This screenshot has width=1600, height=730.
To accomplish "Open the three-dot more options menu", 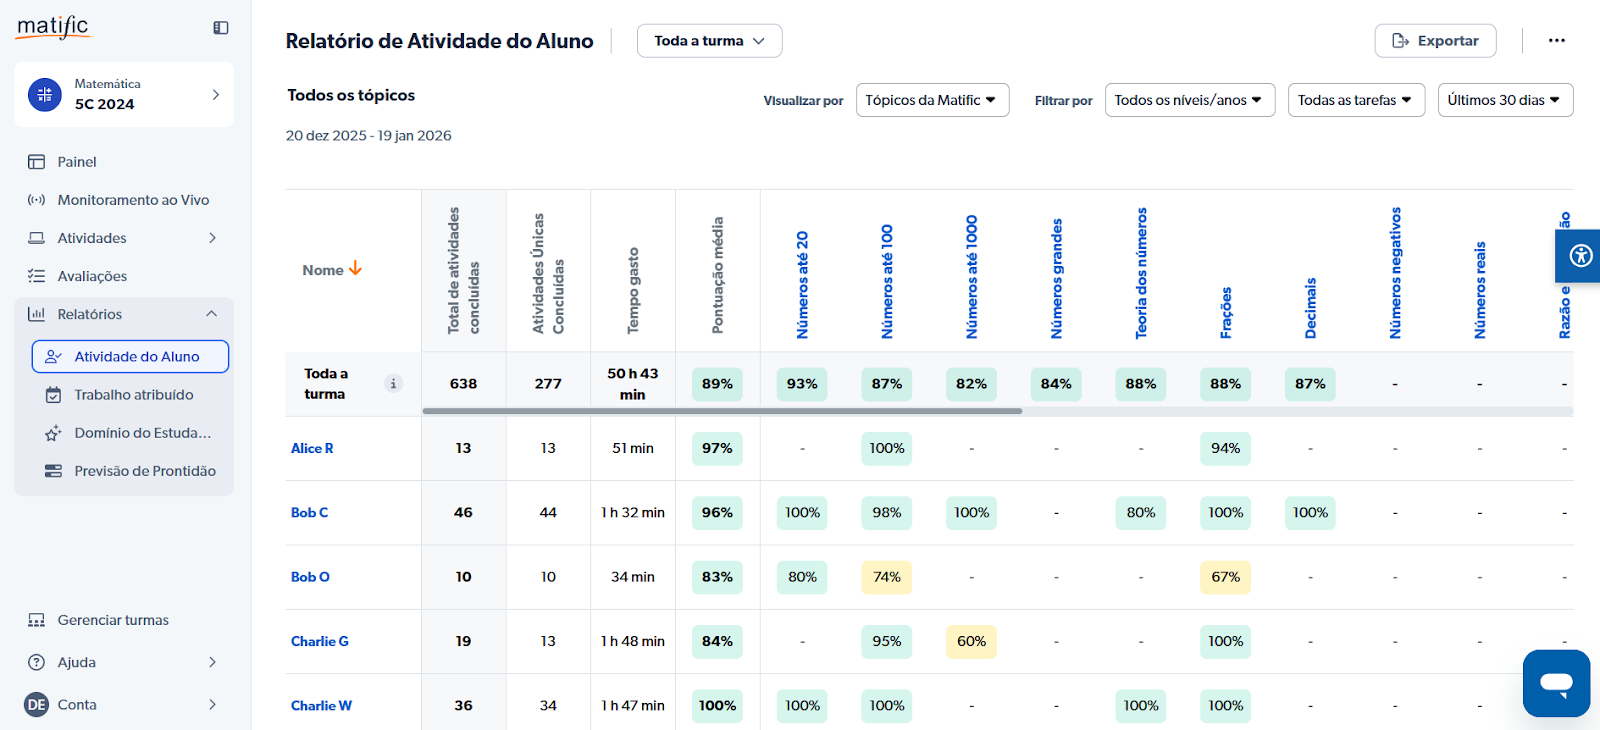I will [x=1556, y=41].
